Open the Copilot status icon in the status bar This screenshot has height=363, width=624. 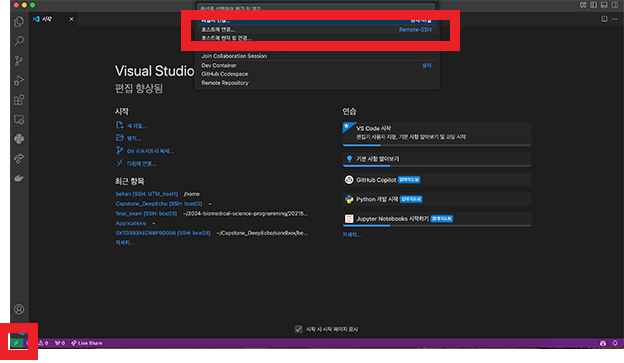[x=603, y=343]
